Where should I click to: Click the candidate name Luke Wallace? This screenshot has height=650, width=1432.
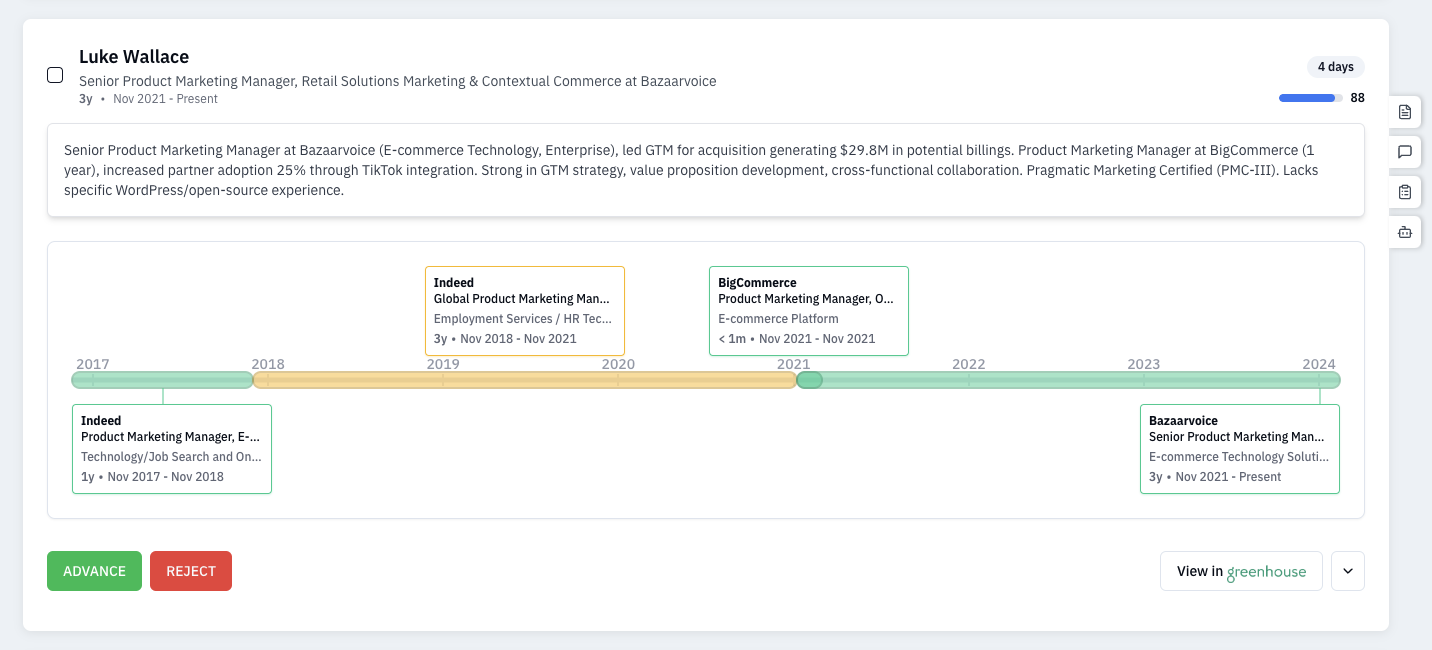[x=134, y=57]
